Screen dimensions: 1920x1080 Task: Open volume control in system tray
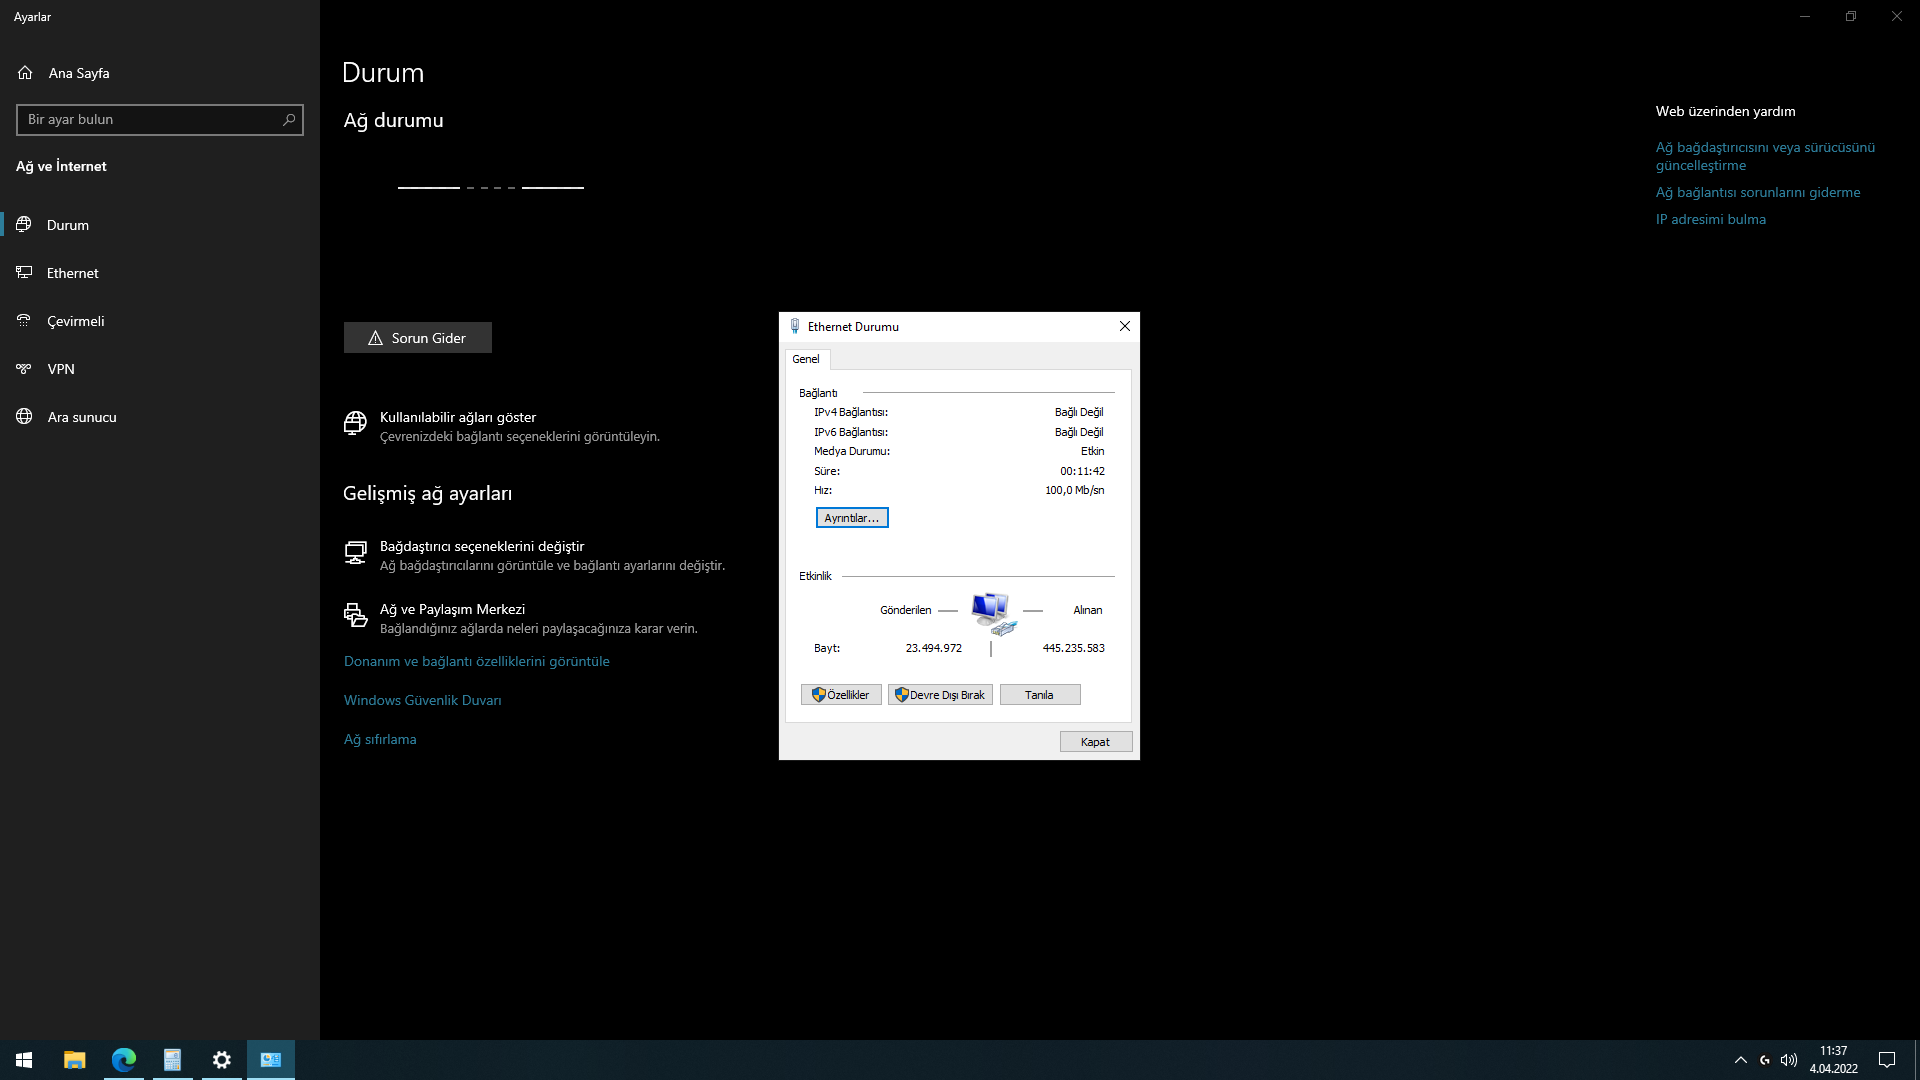pos(1789,1060)
